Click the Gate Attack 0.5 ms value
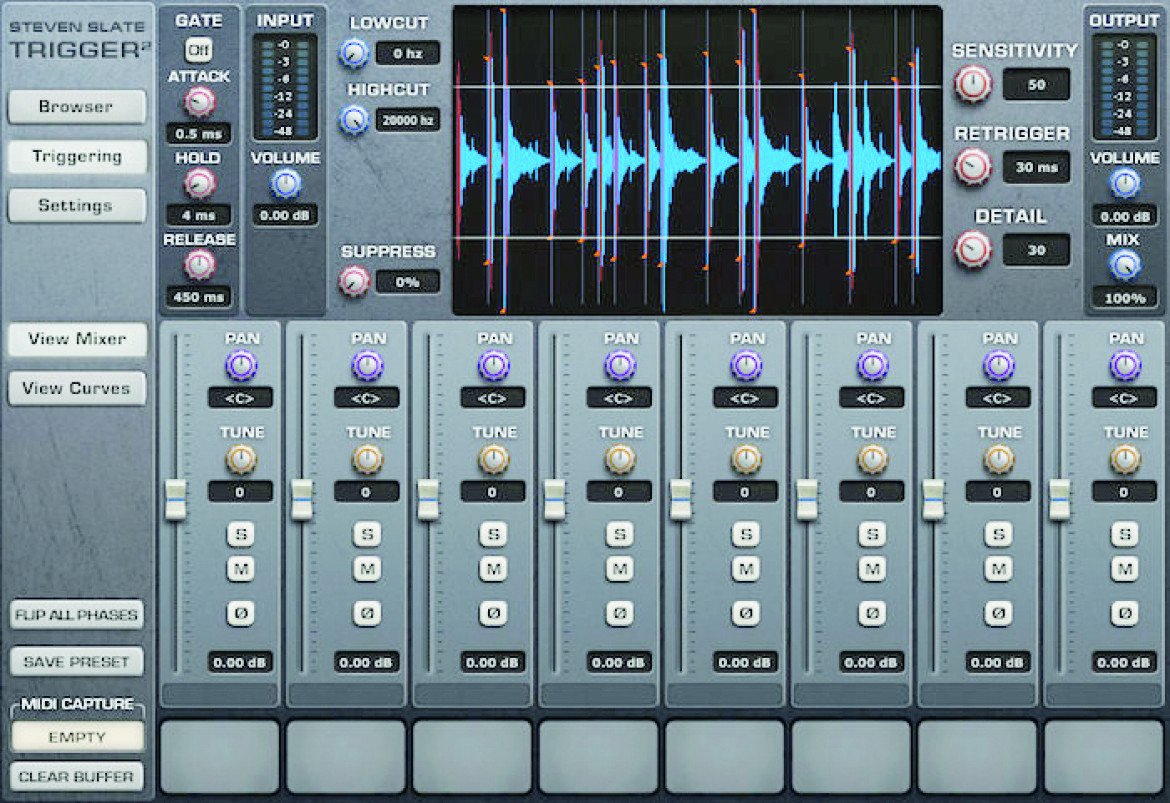Screen dimensions: 1170x803 point(198,134)
